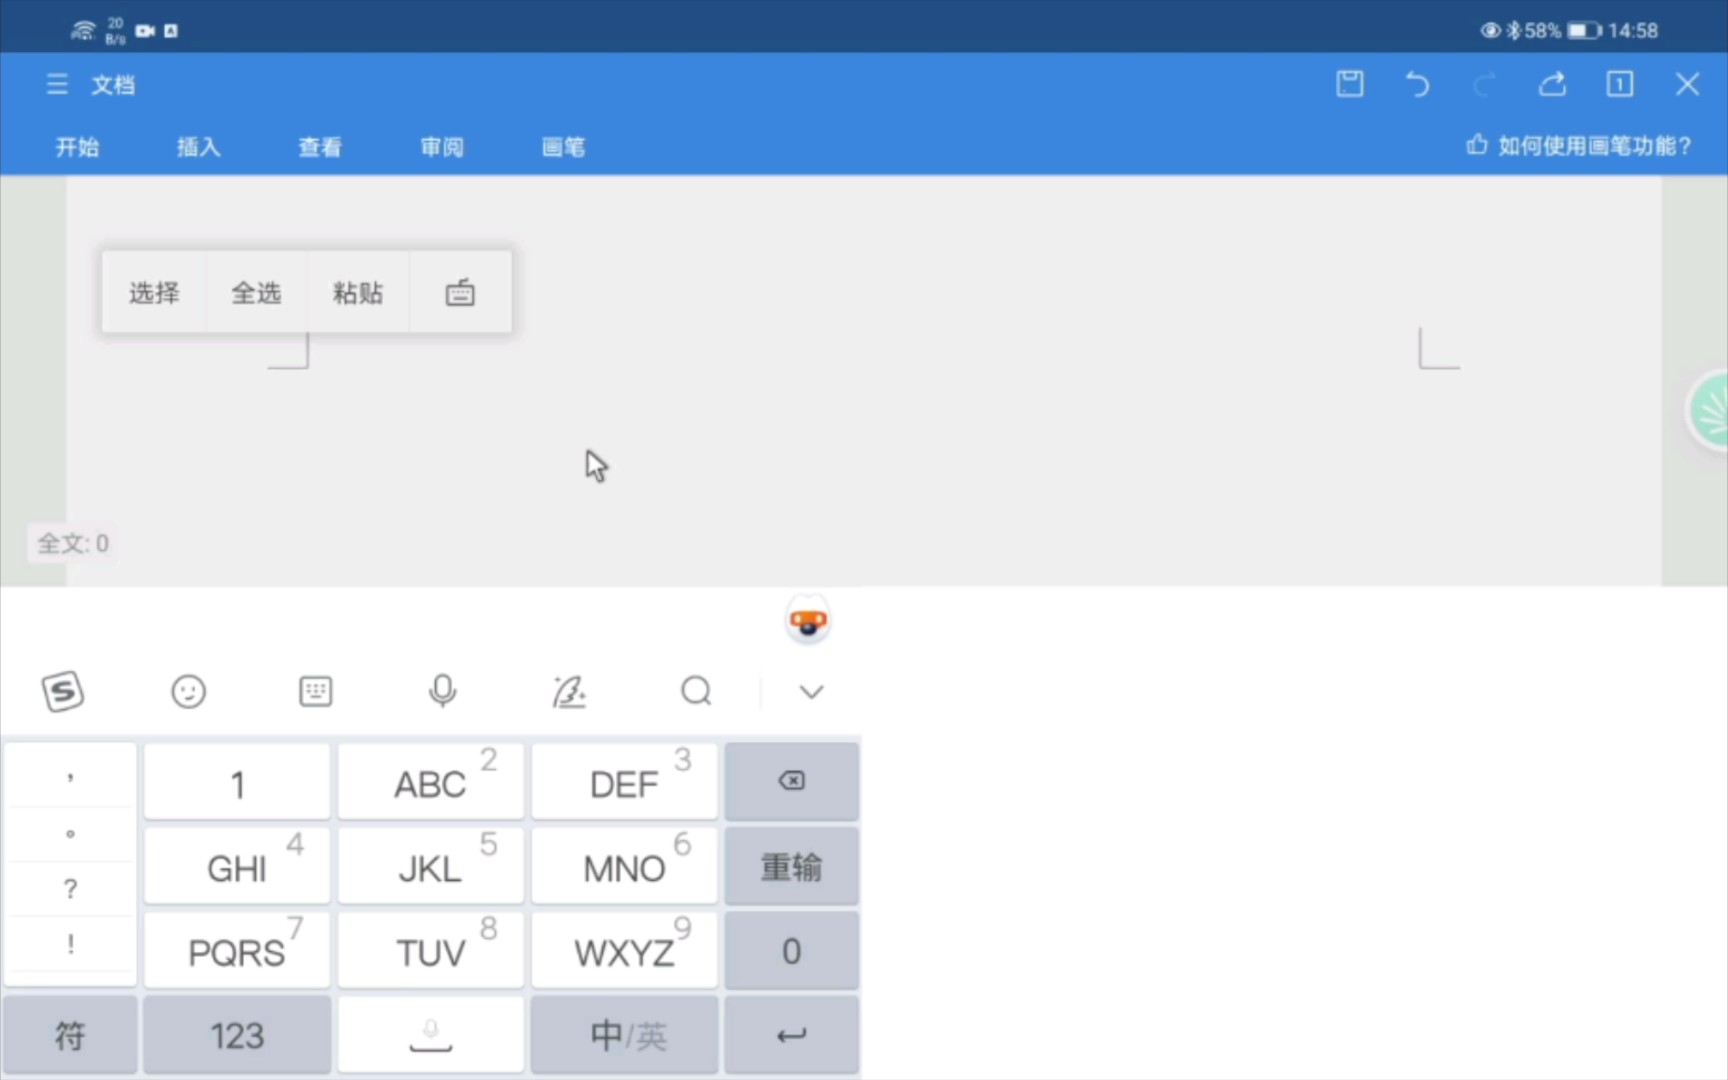This screenshot has height=1080, width=1728.
Task: Tap the Sogou mascot avatar above keyboard
Action: [x=808, y=620]
